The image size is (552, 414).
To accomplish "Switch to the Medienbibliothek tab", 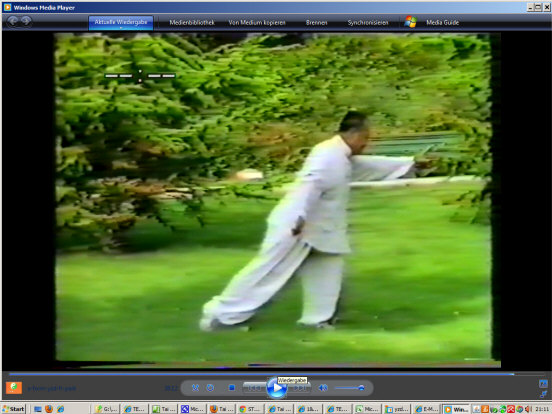I will [x=192, y=23].
